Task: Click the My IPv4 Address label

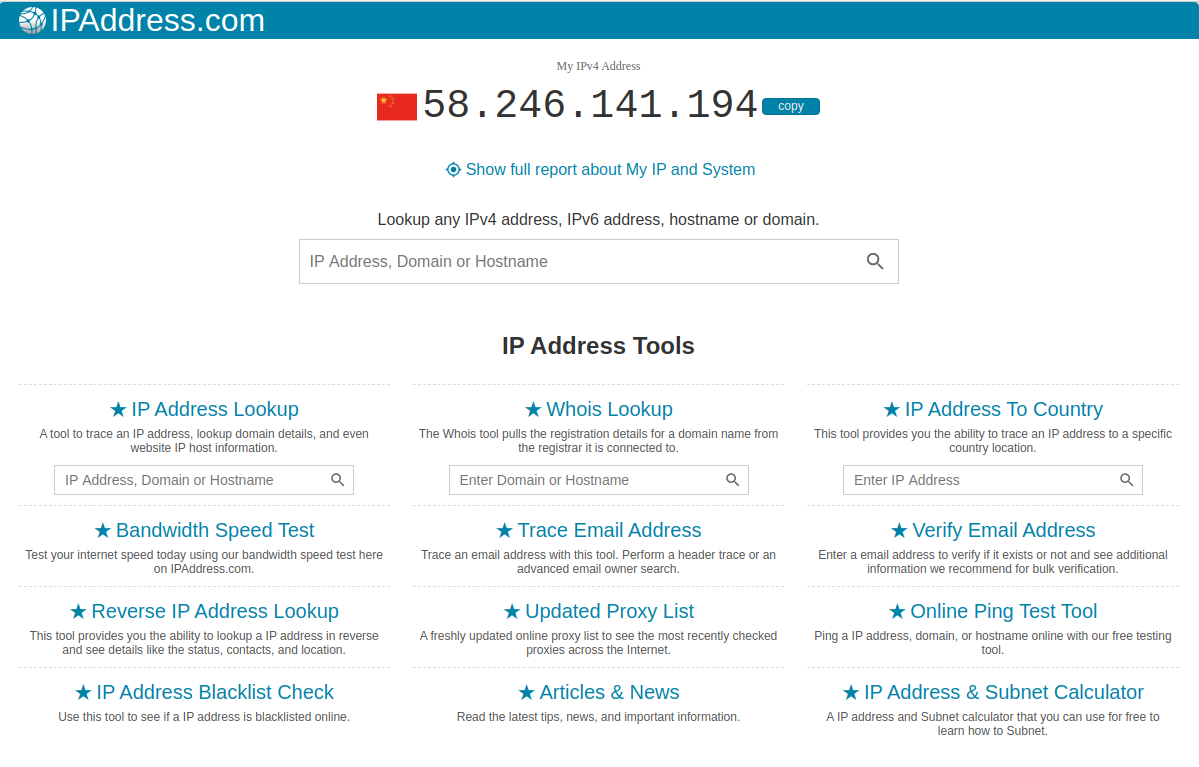Action: (599, 67)
